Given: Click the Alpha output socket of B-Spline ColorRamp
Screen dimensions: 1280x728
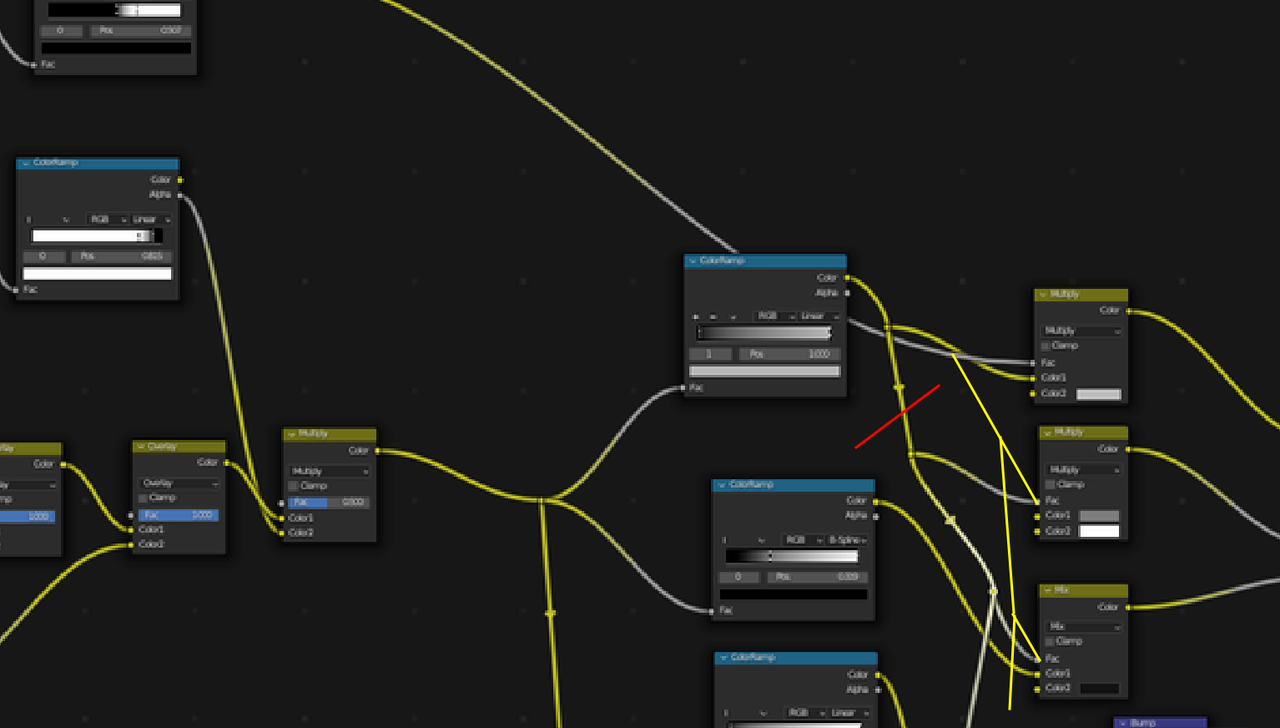Looking at the screenshot, I should (876, 516).
